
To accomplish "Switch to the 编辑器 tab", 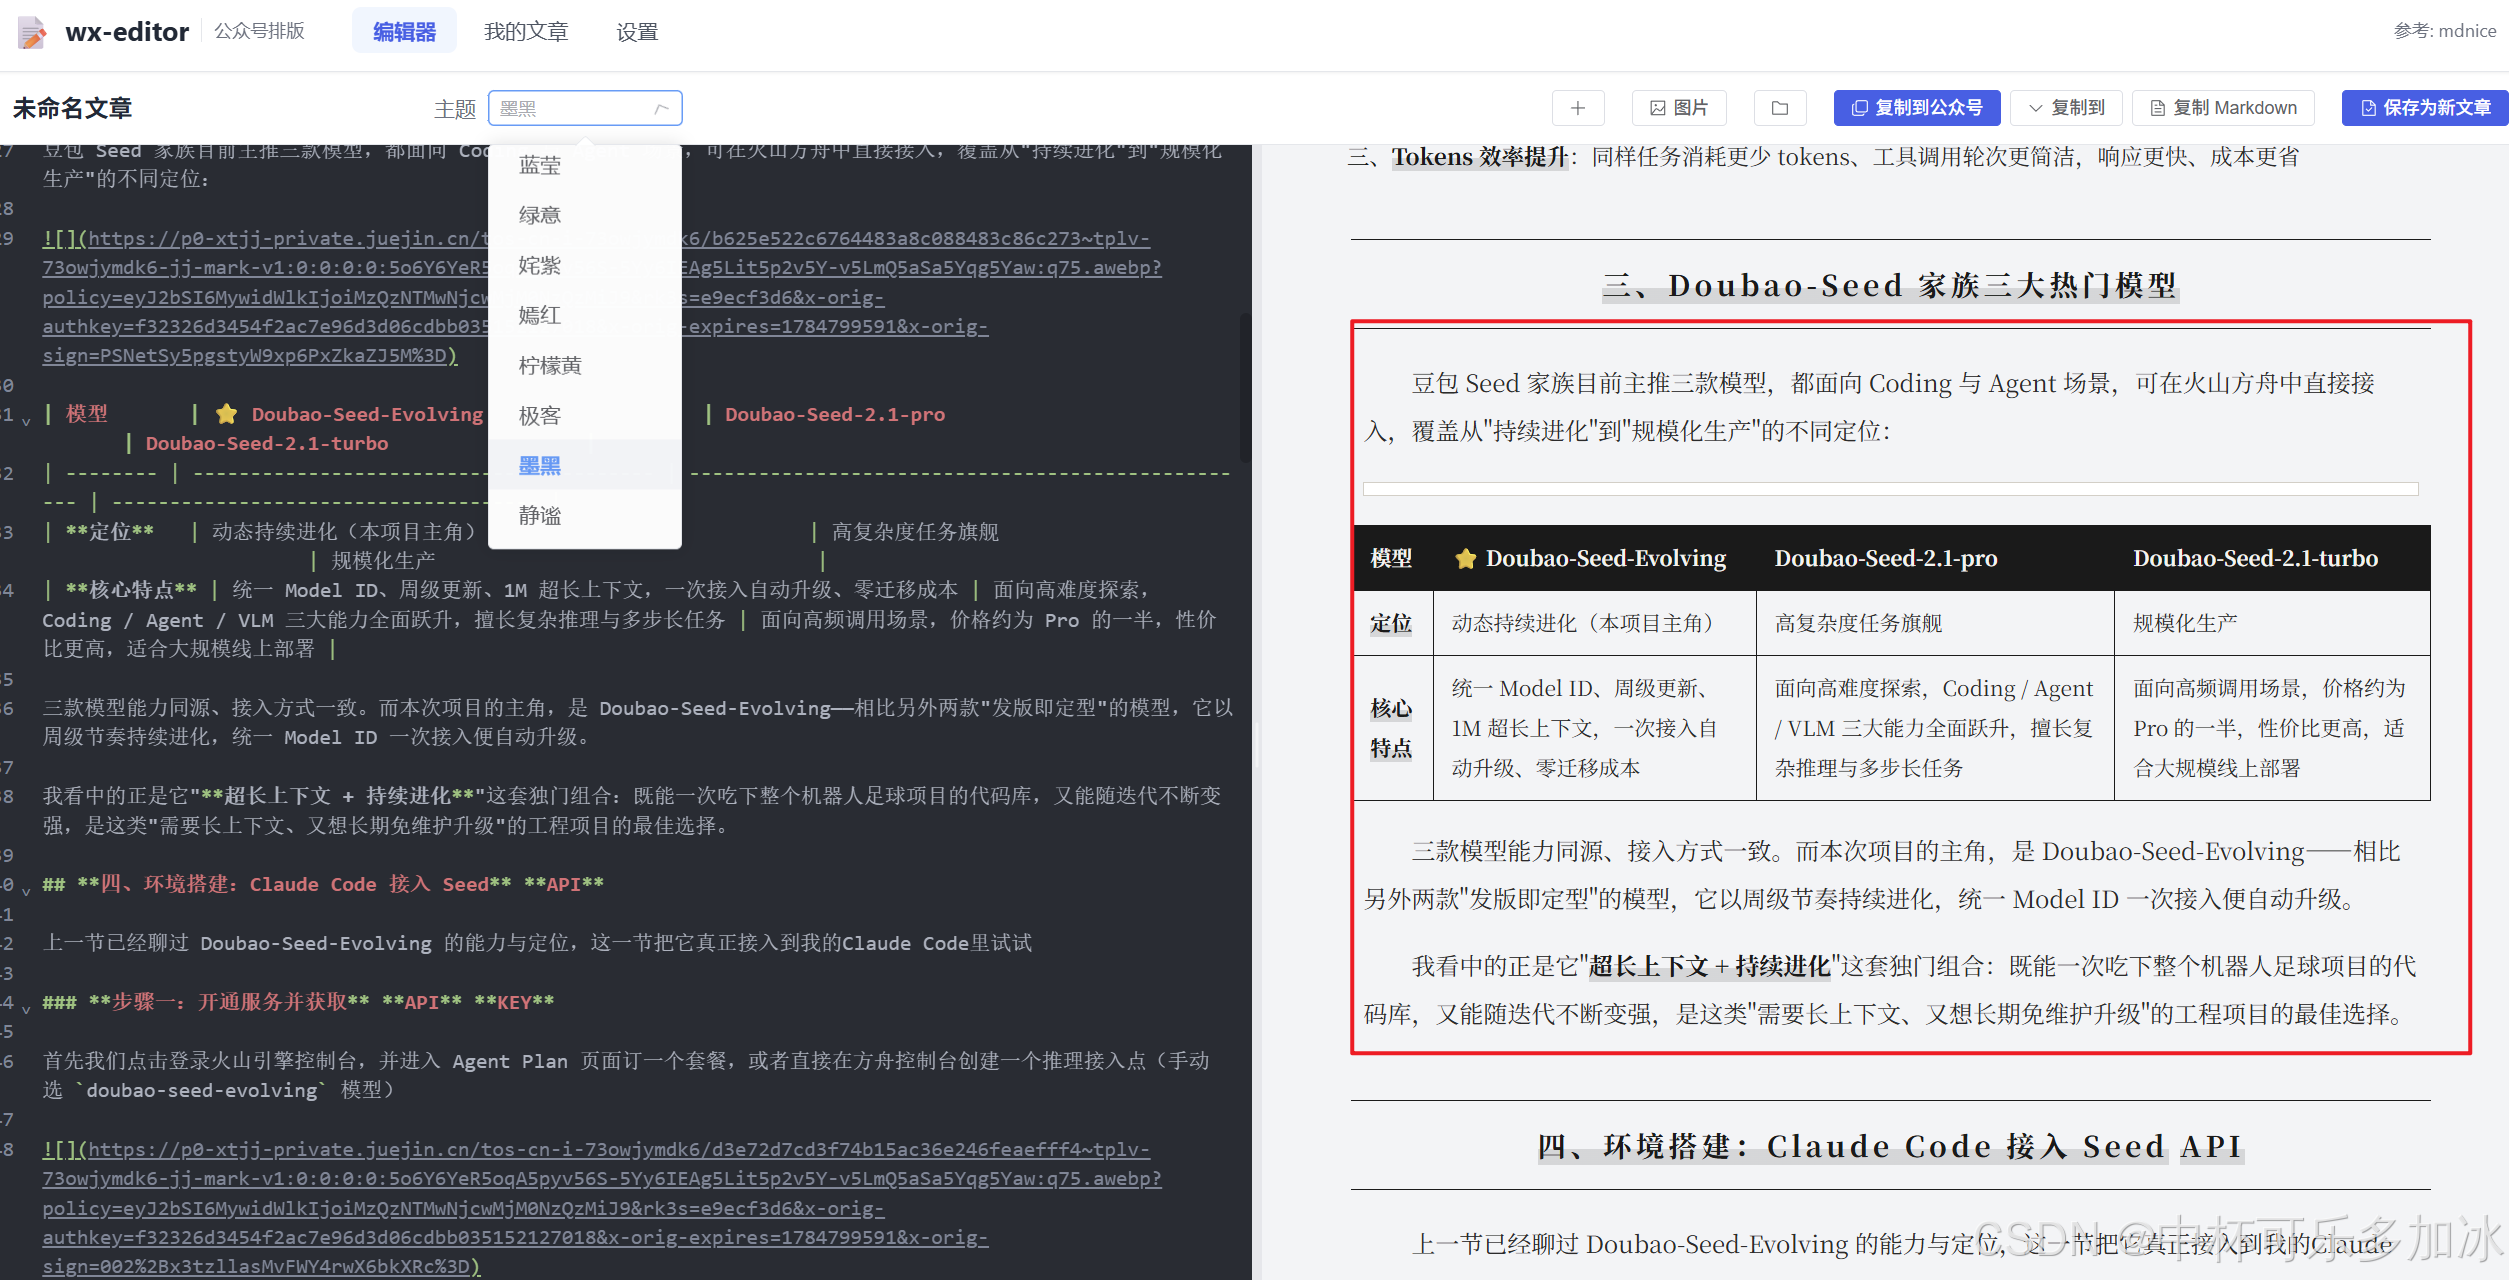I will click(x=404, y=31).
